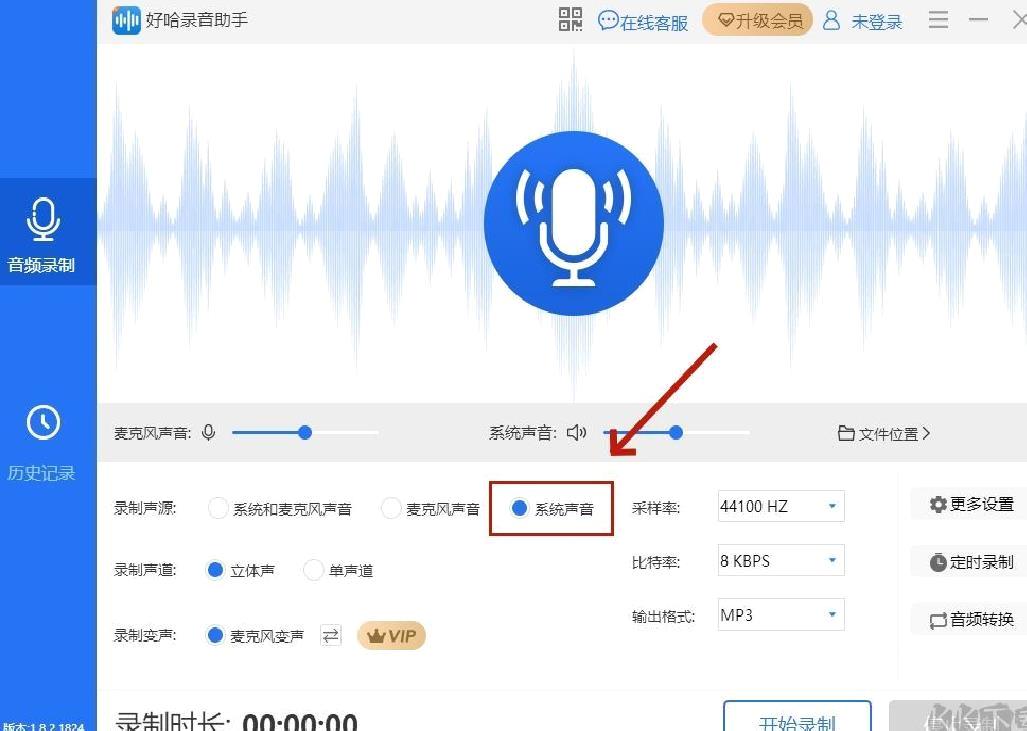Minimize the 好哈录音助手 window
1027x731 pixels.
[x=979, y=20]
